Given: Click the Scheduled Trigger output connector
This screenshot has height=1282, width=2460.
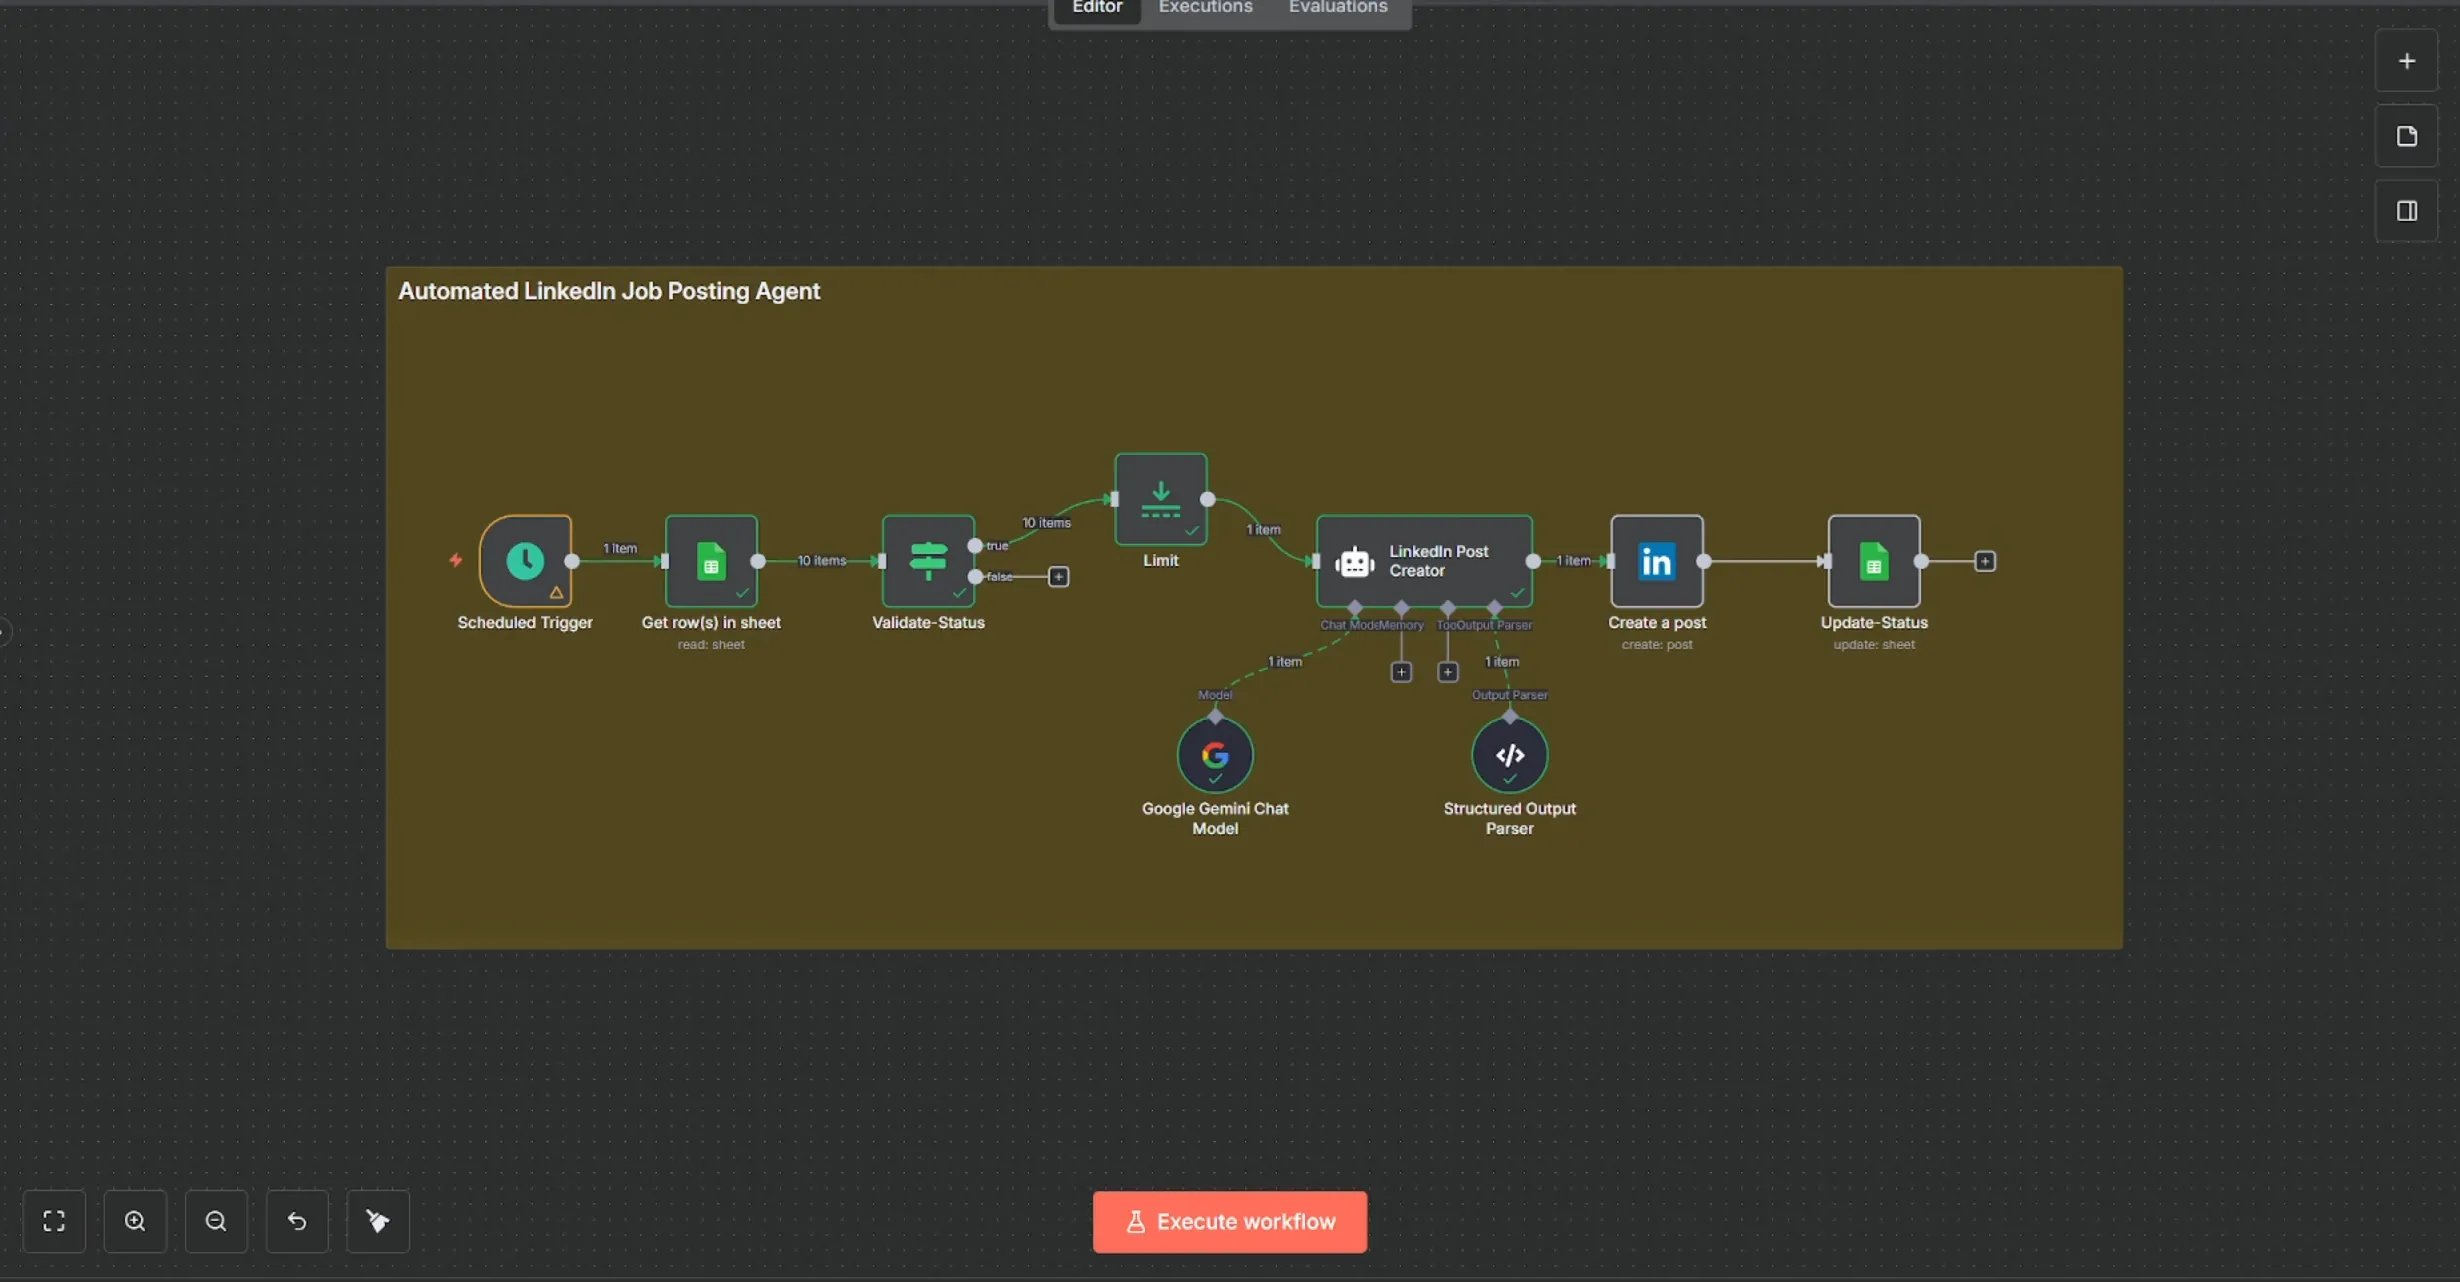Looking at the screenshot, I should (572, 561).
